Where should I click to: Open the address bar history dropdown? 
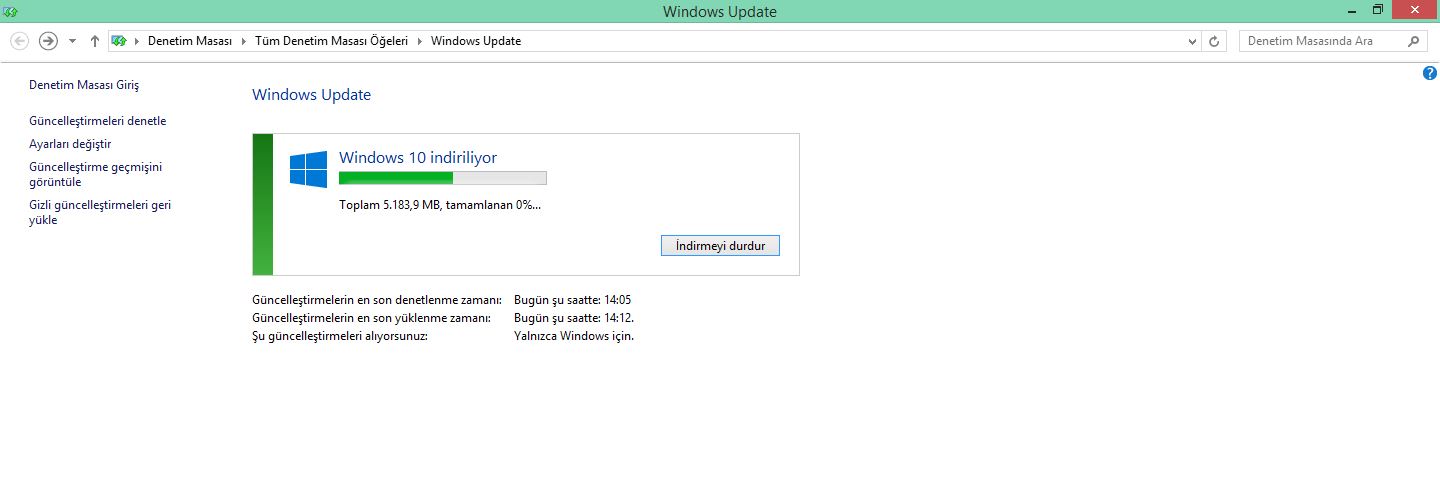pyautogui.click(x=1192, y=42)
